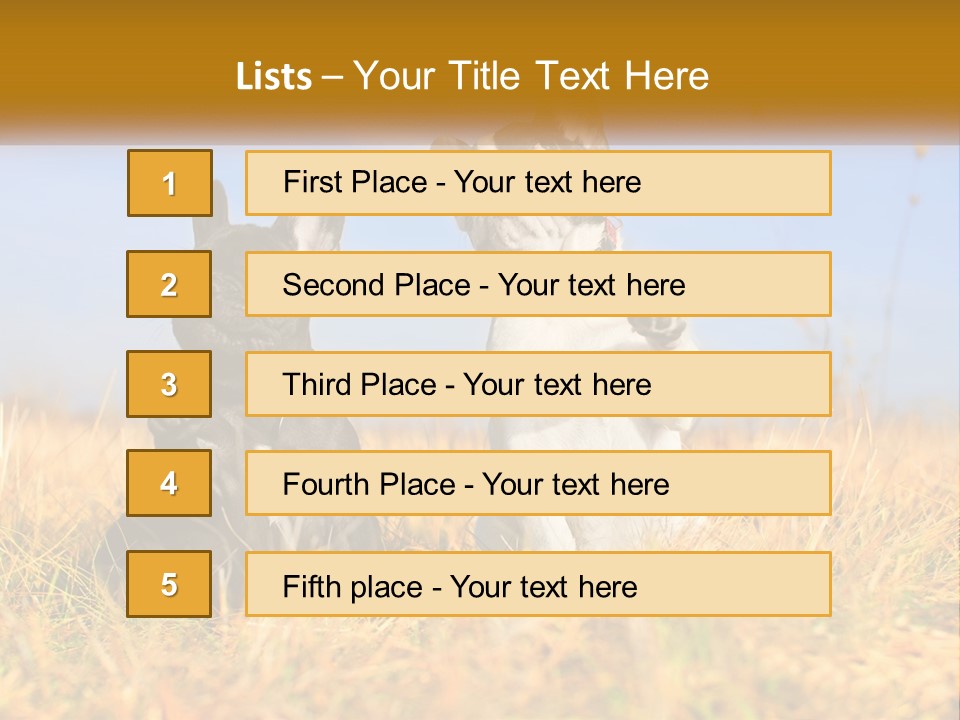Image resolution: width=960 pixels, height=720 pixels.
Task: Select the Third Place text box
Action: tap(538, 384)
